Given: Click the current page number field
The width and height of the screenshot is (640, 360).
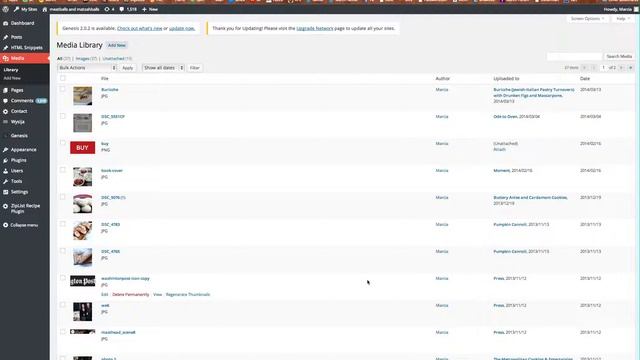Looking at the screenshot, I should pyautogui.click(x=603, y=68).
